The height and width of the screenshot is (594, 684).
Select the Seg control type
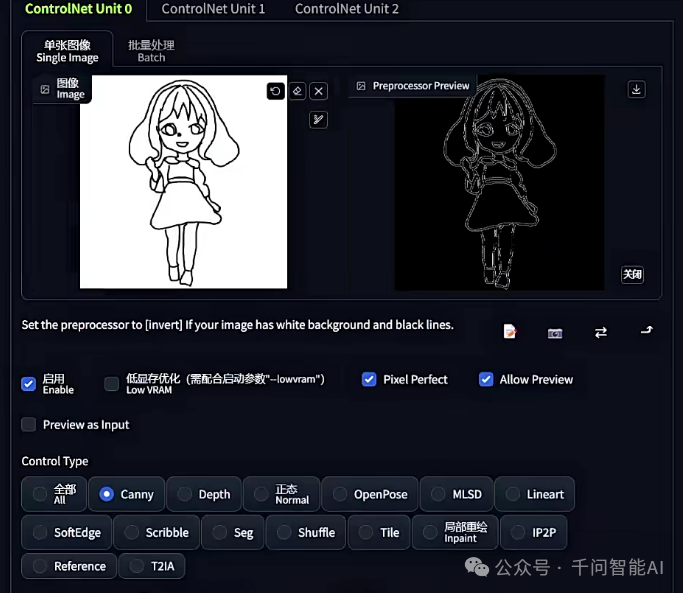pos(233,533)
